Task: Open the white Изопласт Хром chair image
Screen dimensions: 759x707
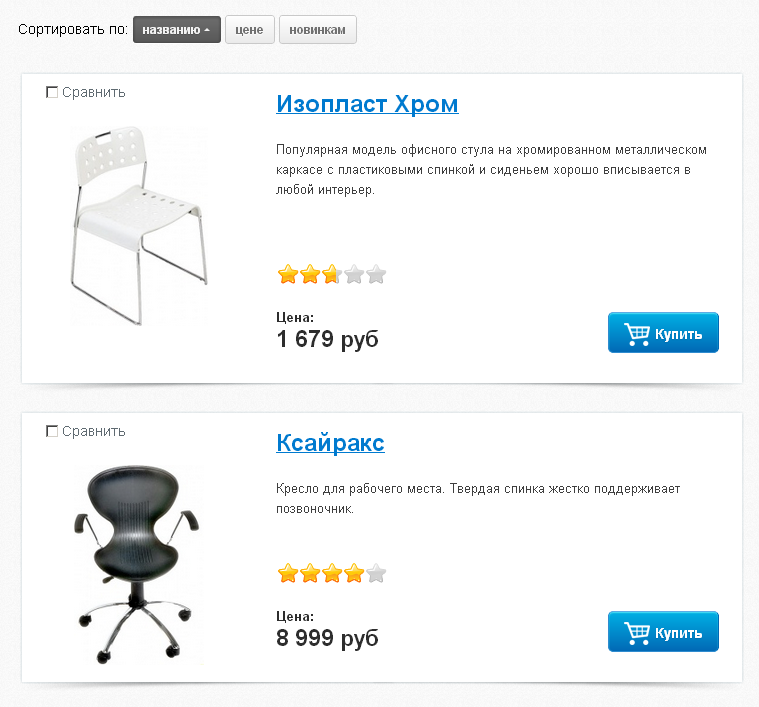Action: point(138,225)
